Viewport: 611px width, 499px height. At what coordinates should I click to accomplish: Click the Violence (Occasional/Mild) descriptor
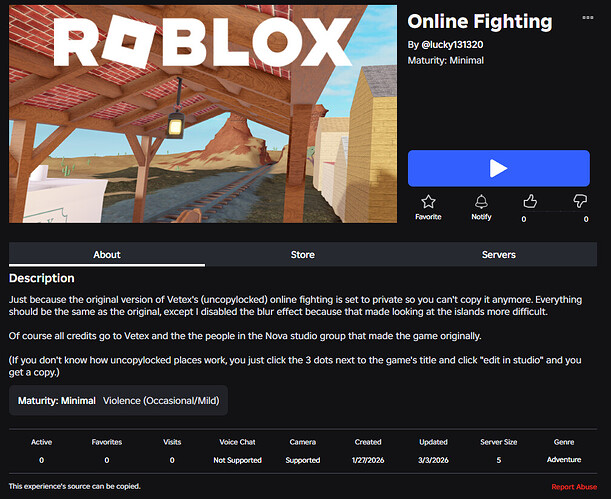pyautogui.click(x=161, y=400)
